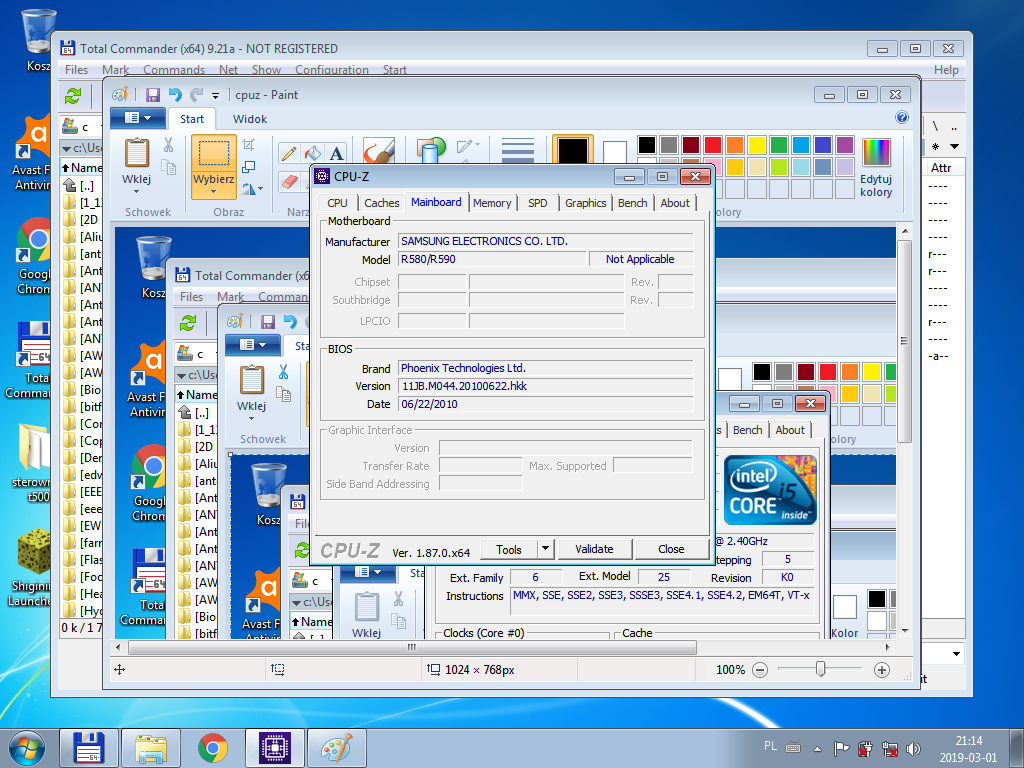
Task: Pick the red color swatch
Action: click(713, 144)
